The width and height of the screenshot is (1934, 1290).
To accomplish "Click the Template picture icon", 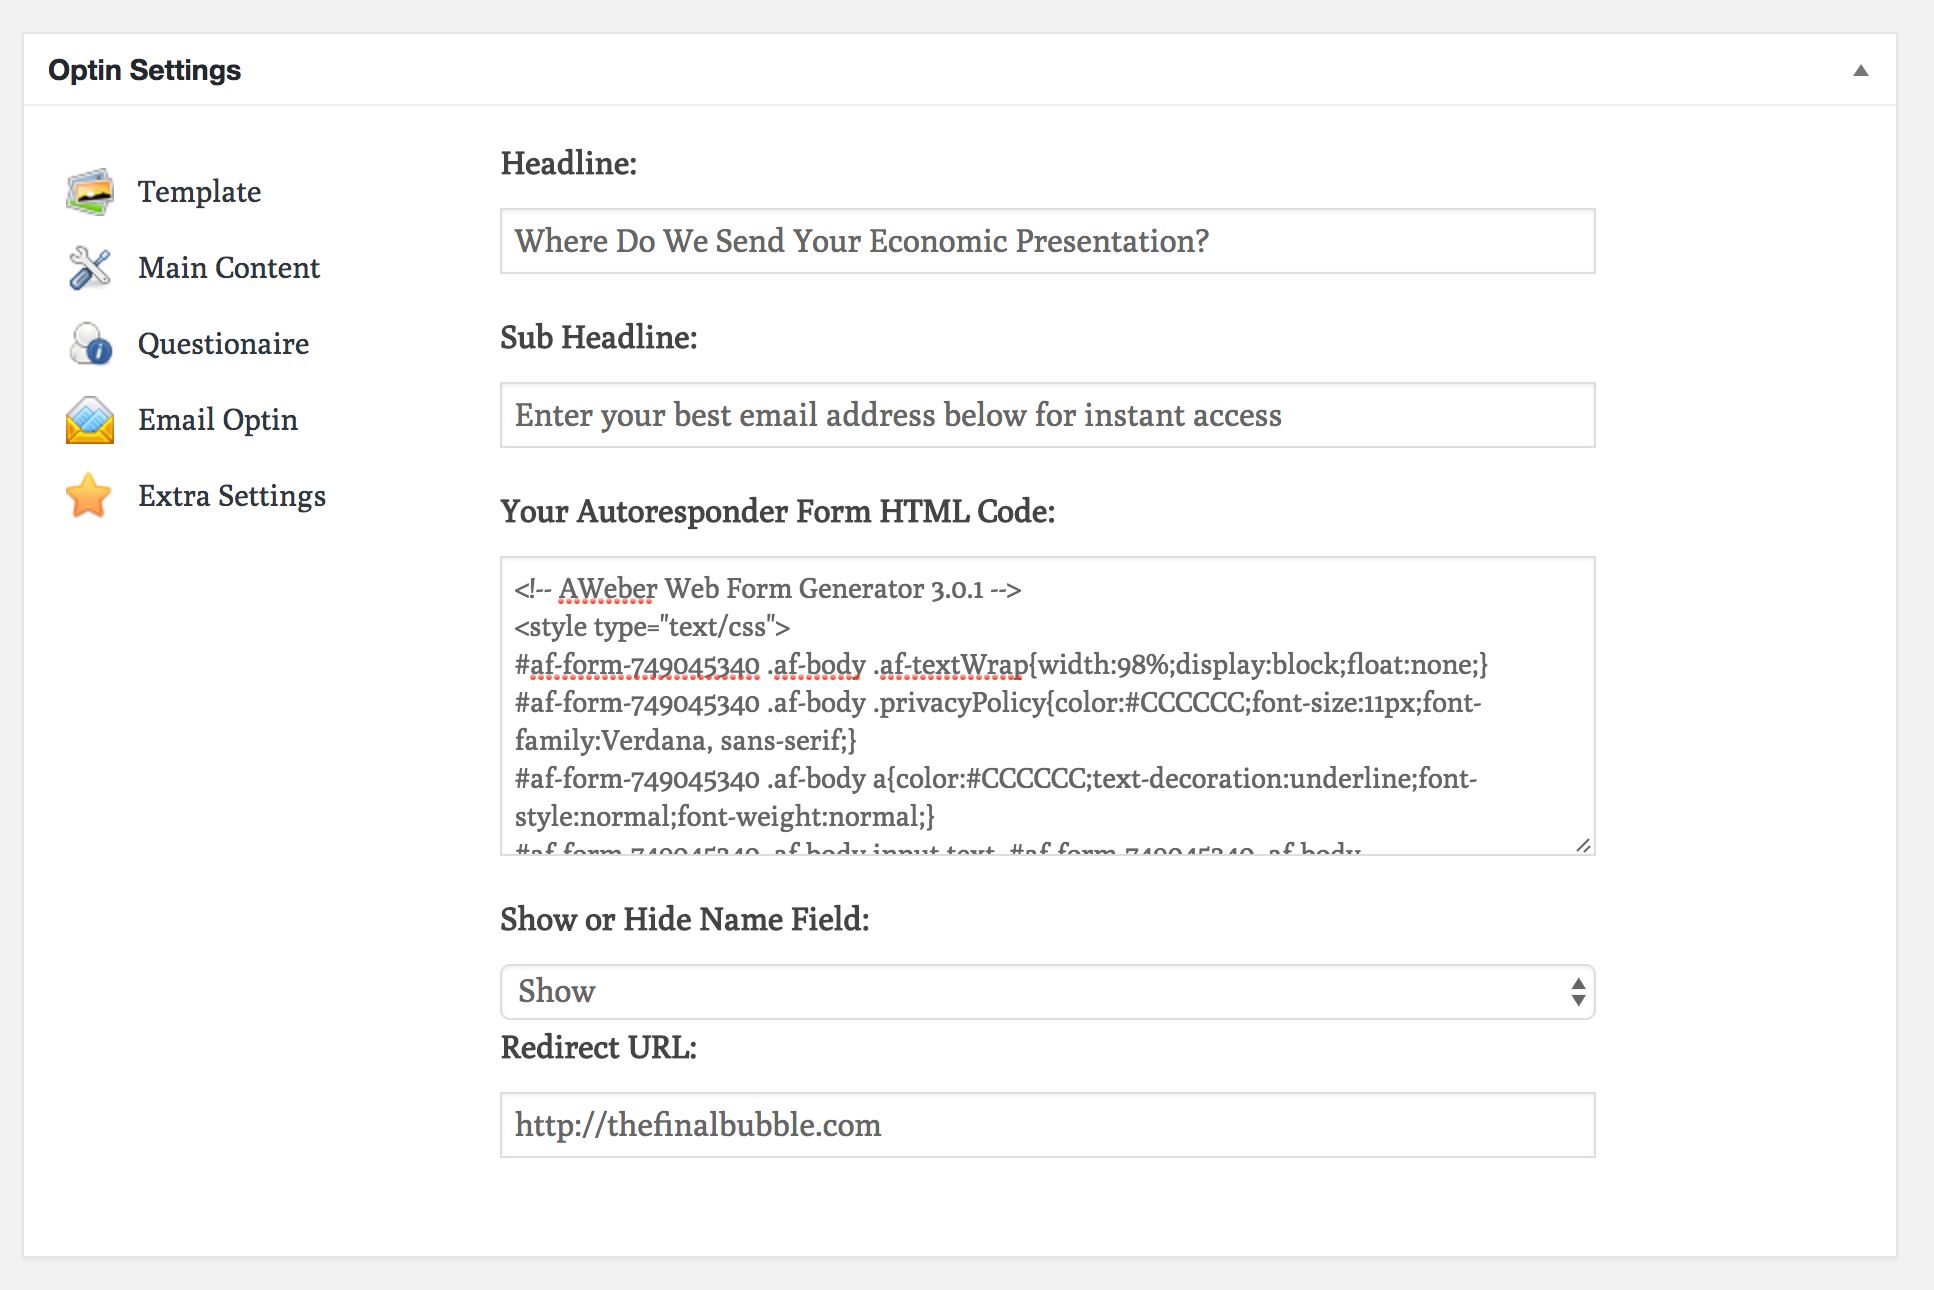I will 90,192.
